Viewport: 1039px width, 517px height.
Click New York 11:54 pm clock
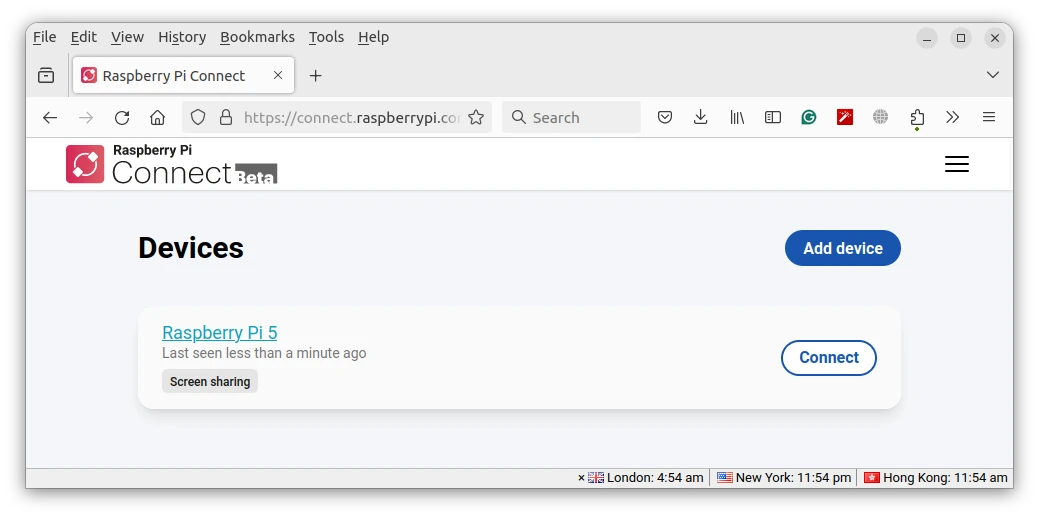coord(793,477)
